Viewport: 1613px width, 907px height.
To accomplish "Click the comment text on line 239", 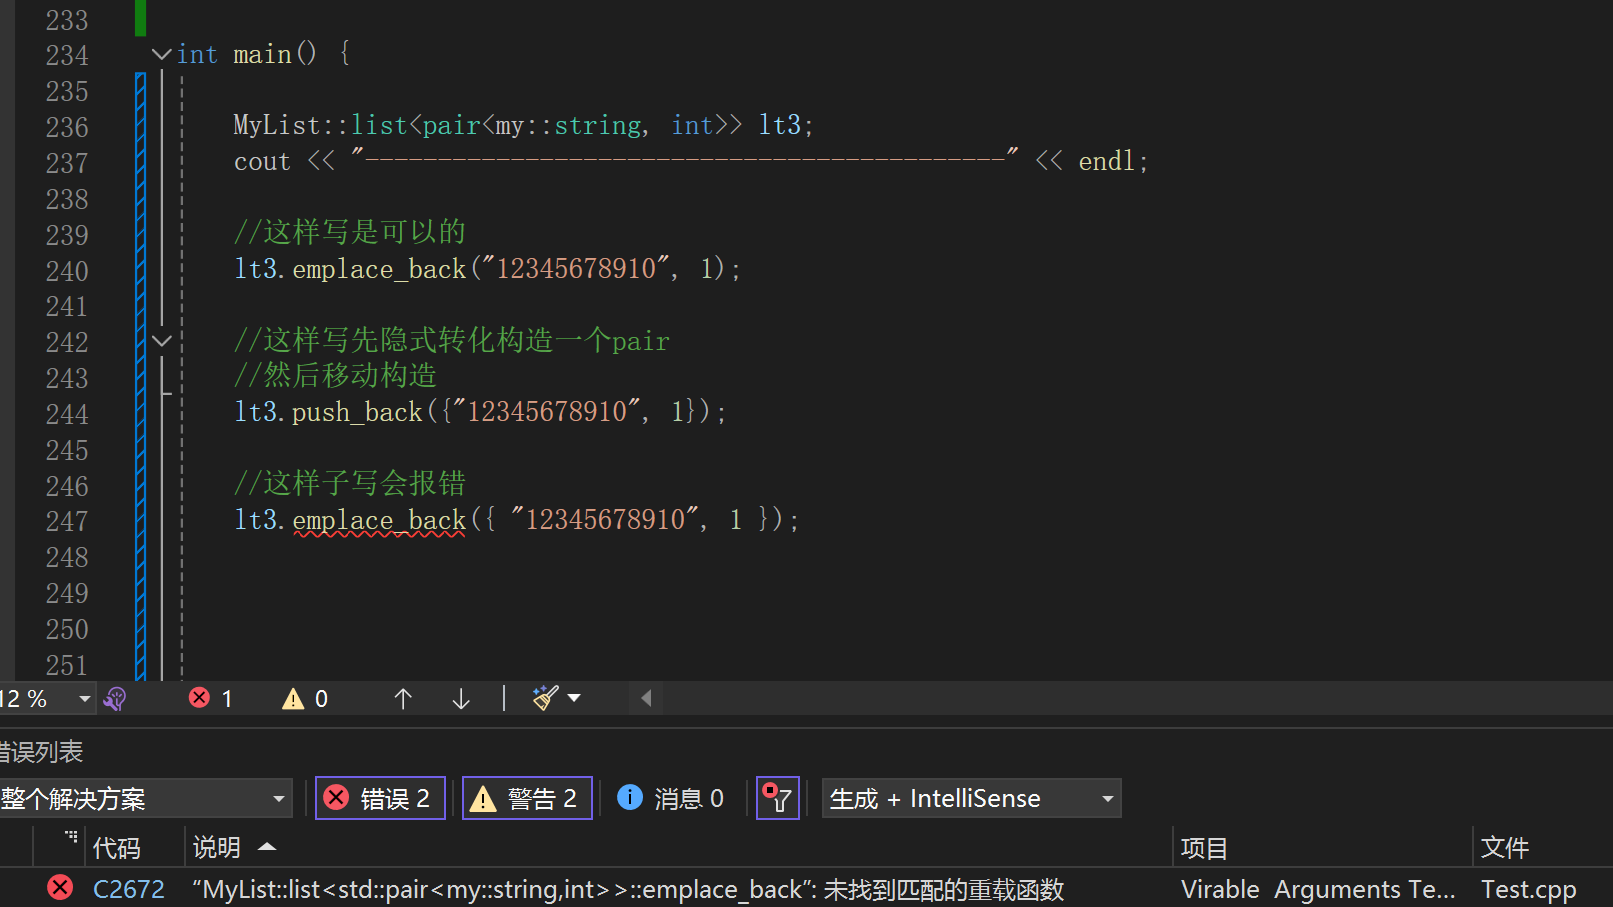I will (350, 232).
